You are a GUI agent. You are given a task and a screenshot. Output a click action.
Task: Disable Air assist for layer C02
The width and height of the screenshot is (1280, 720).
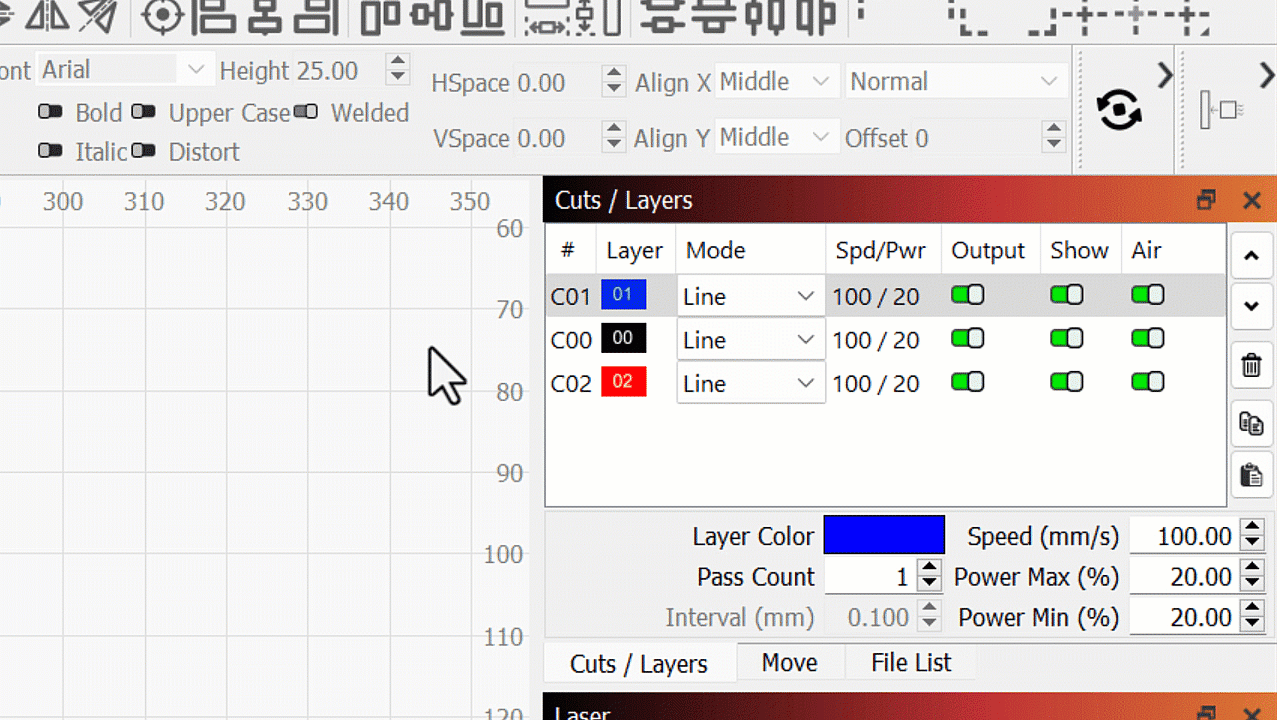point(1147,382)
